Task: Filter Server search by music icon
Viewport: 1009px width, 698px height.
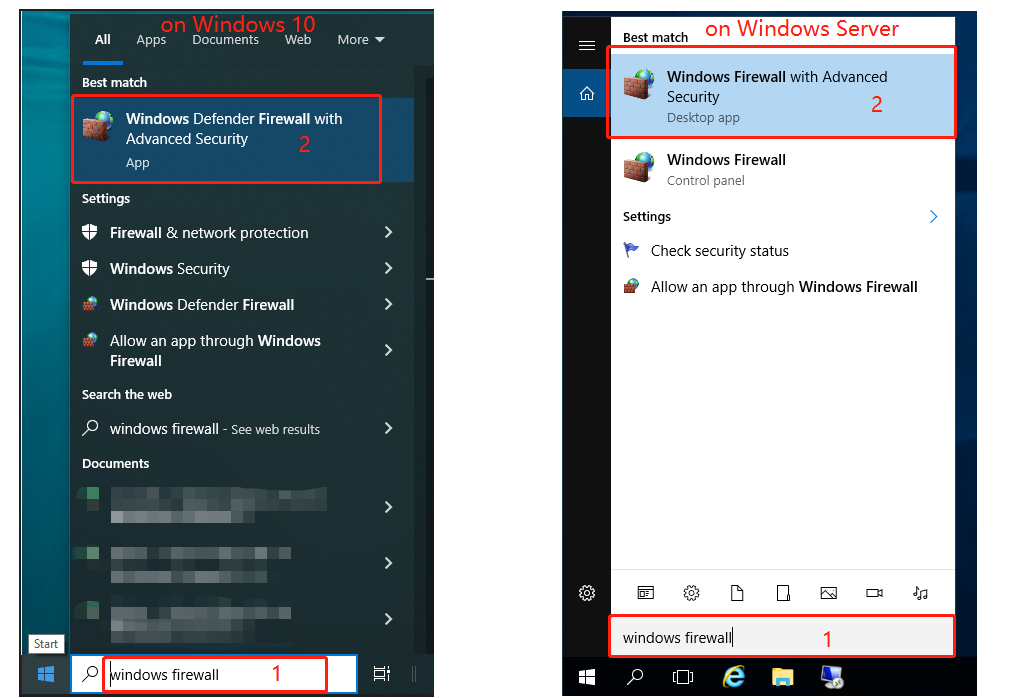Action: click(920, 593)
